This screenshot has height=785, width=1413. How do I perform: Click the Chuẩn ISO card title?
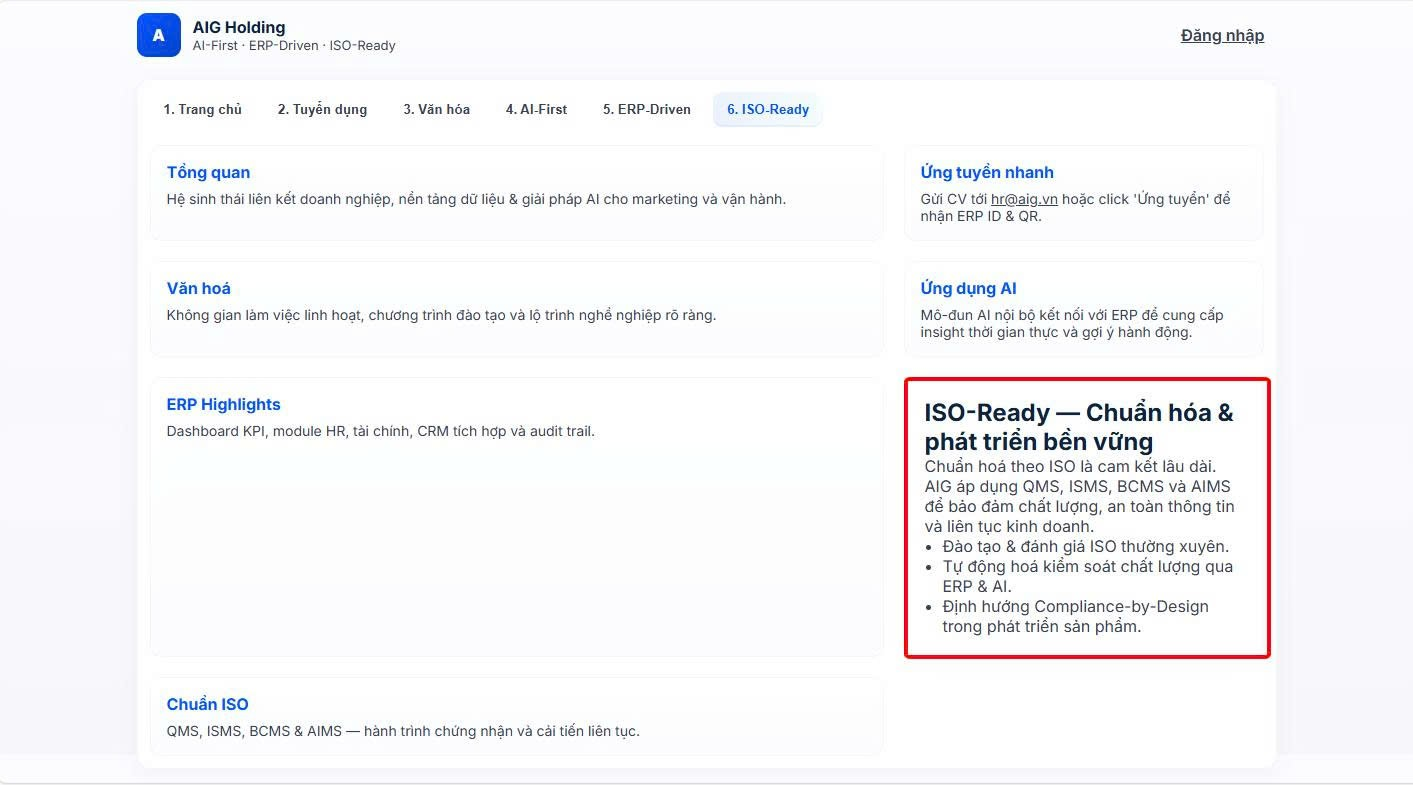point(207,704)
